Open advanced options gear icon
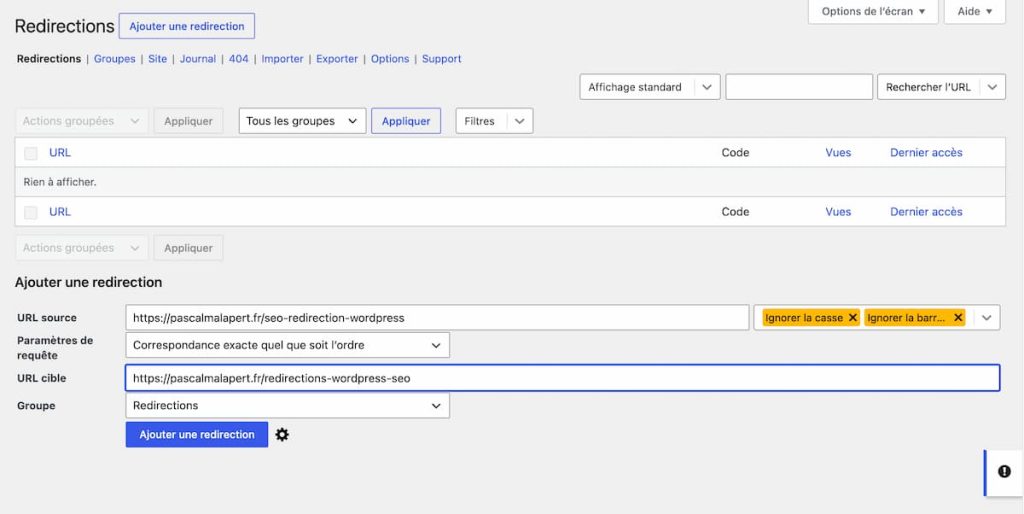 coord(281,434)
